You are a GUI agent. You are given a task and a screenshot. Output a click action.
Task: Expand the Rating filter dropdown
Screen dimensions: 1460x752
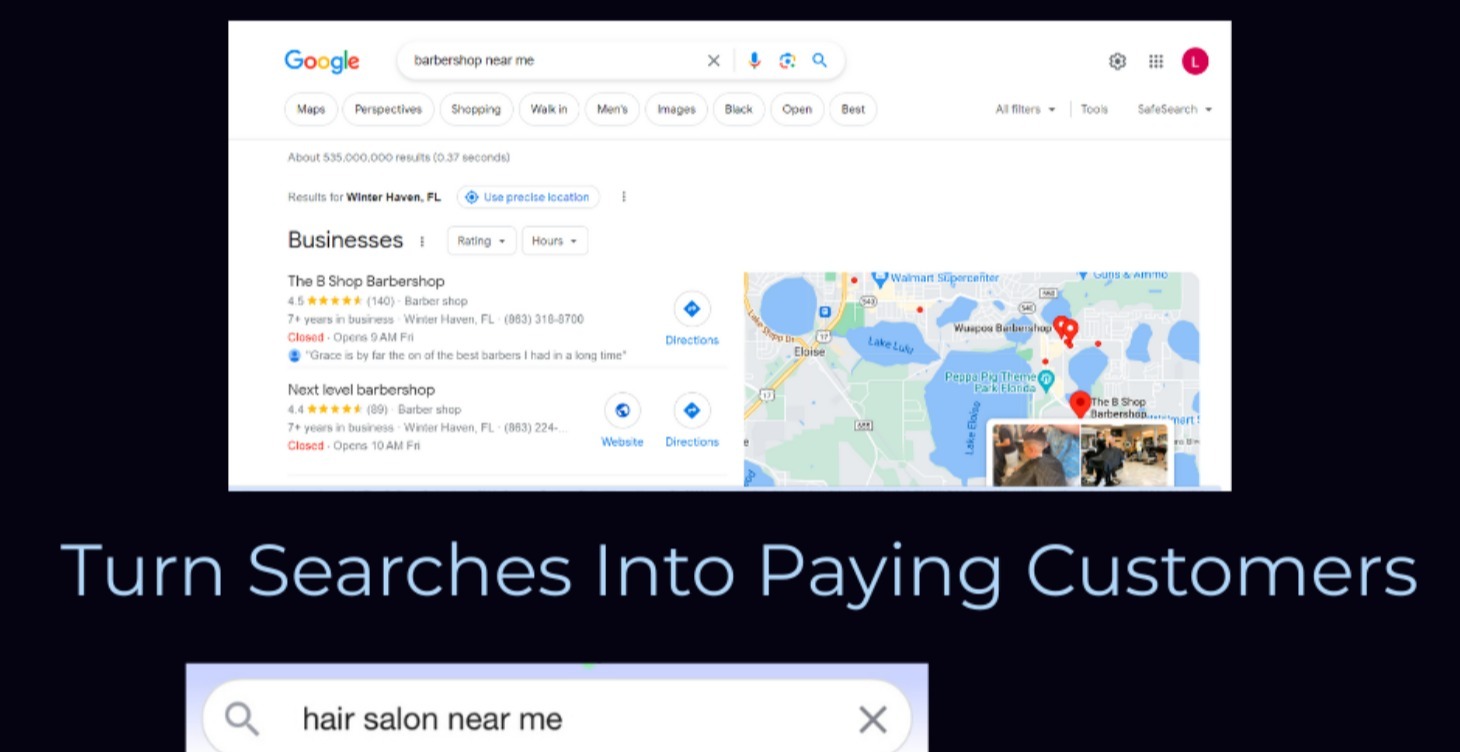481,241
